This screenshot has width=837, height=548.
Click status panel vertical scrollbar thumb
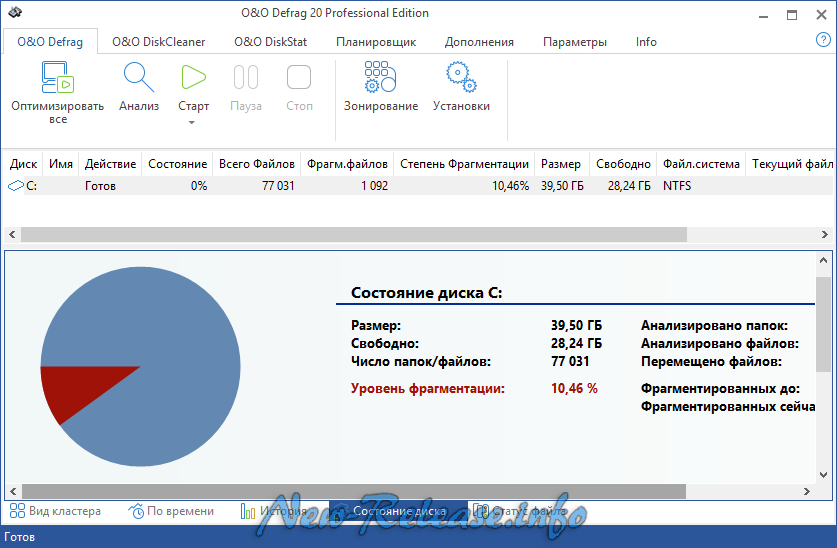tap(824, 324)
